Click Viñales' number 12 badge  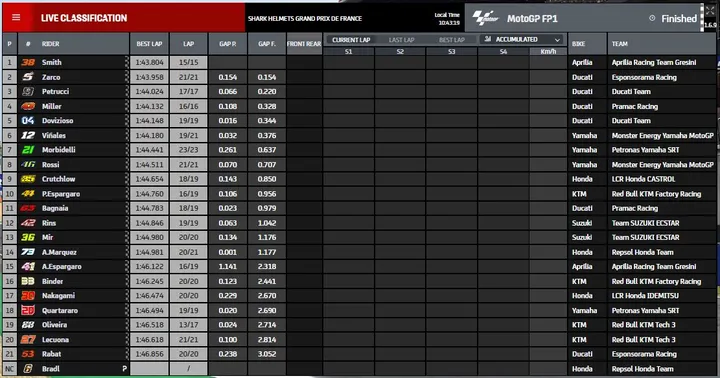pos(28,135)
